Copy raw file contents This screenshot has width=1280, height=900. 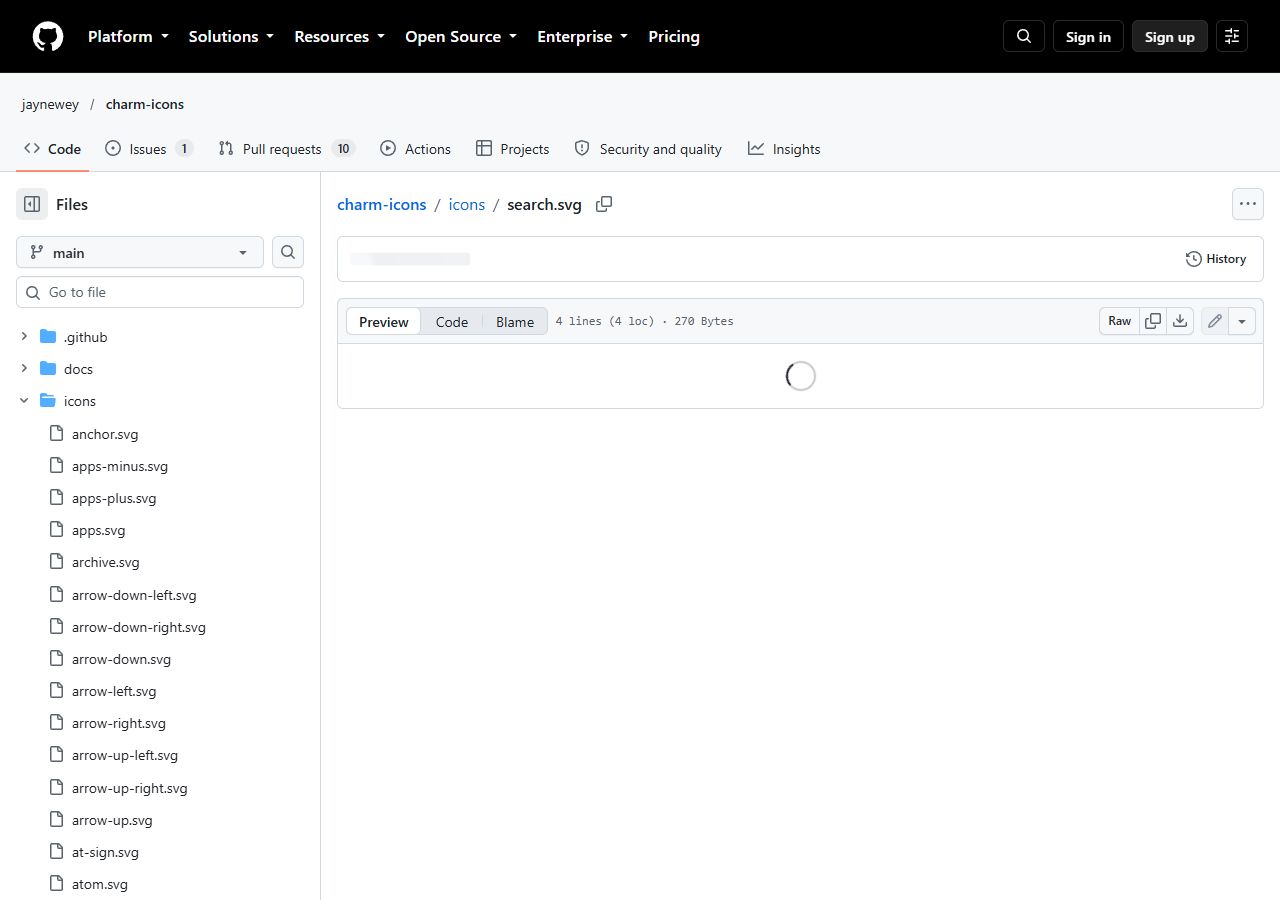coord(1153,321)
